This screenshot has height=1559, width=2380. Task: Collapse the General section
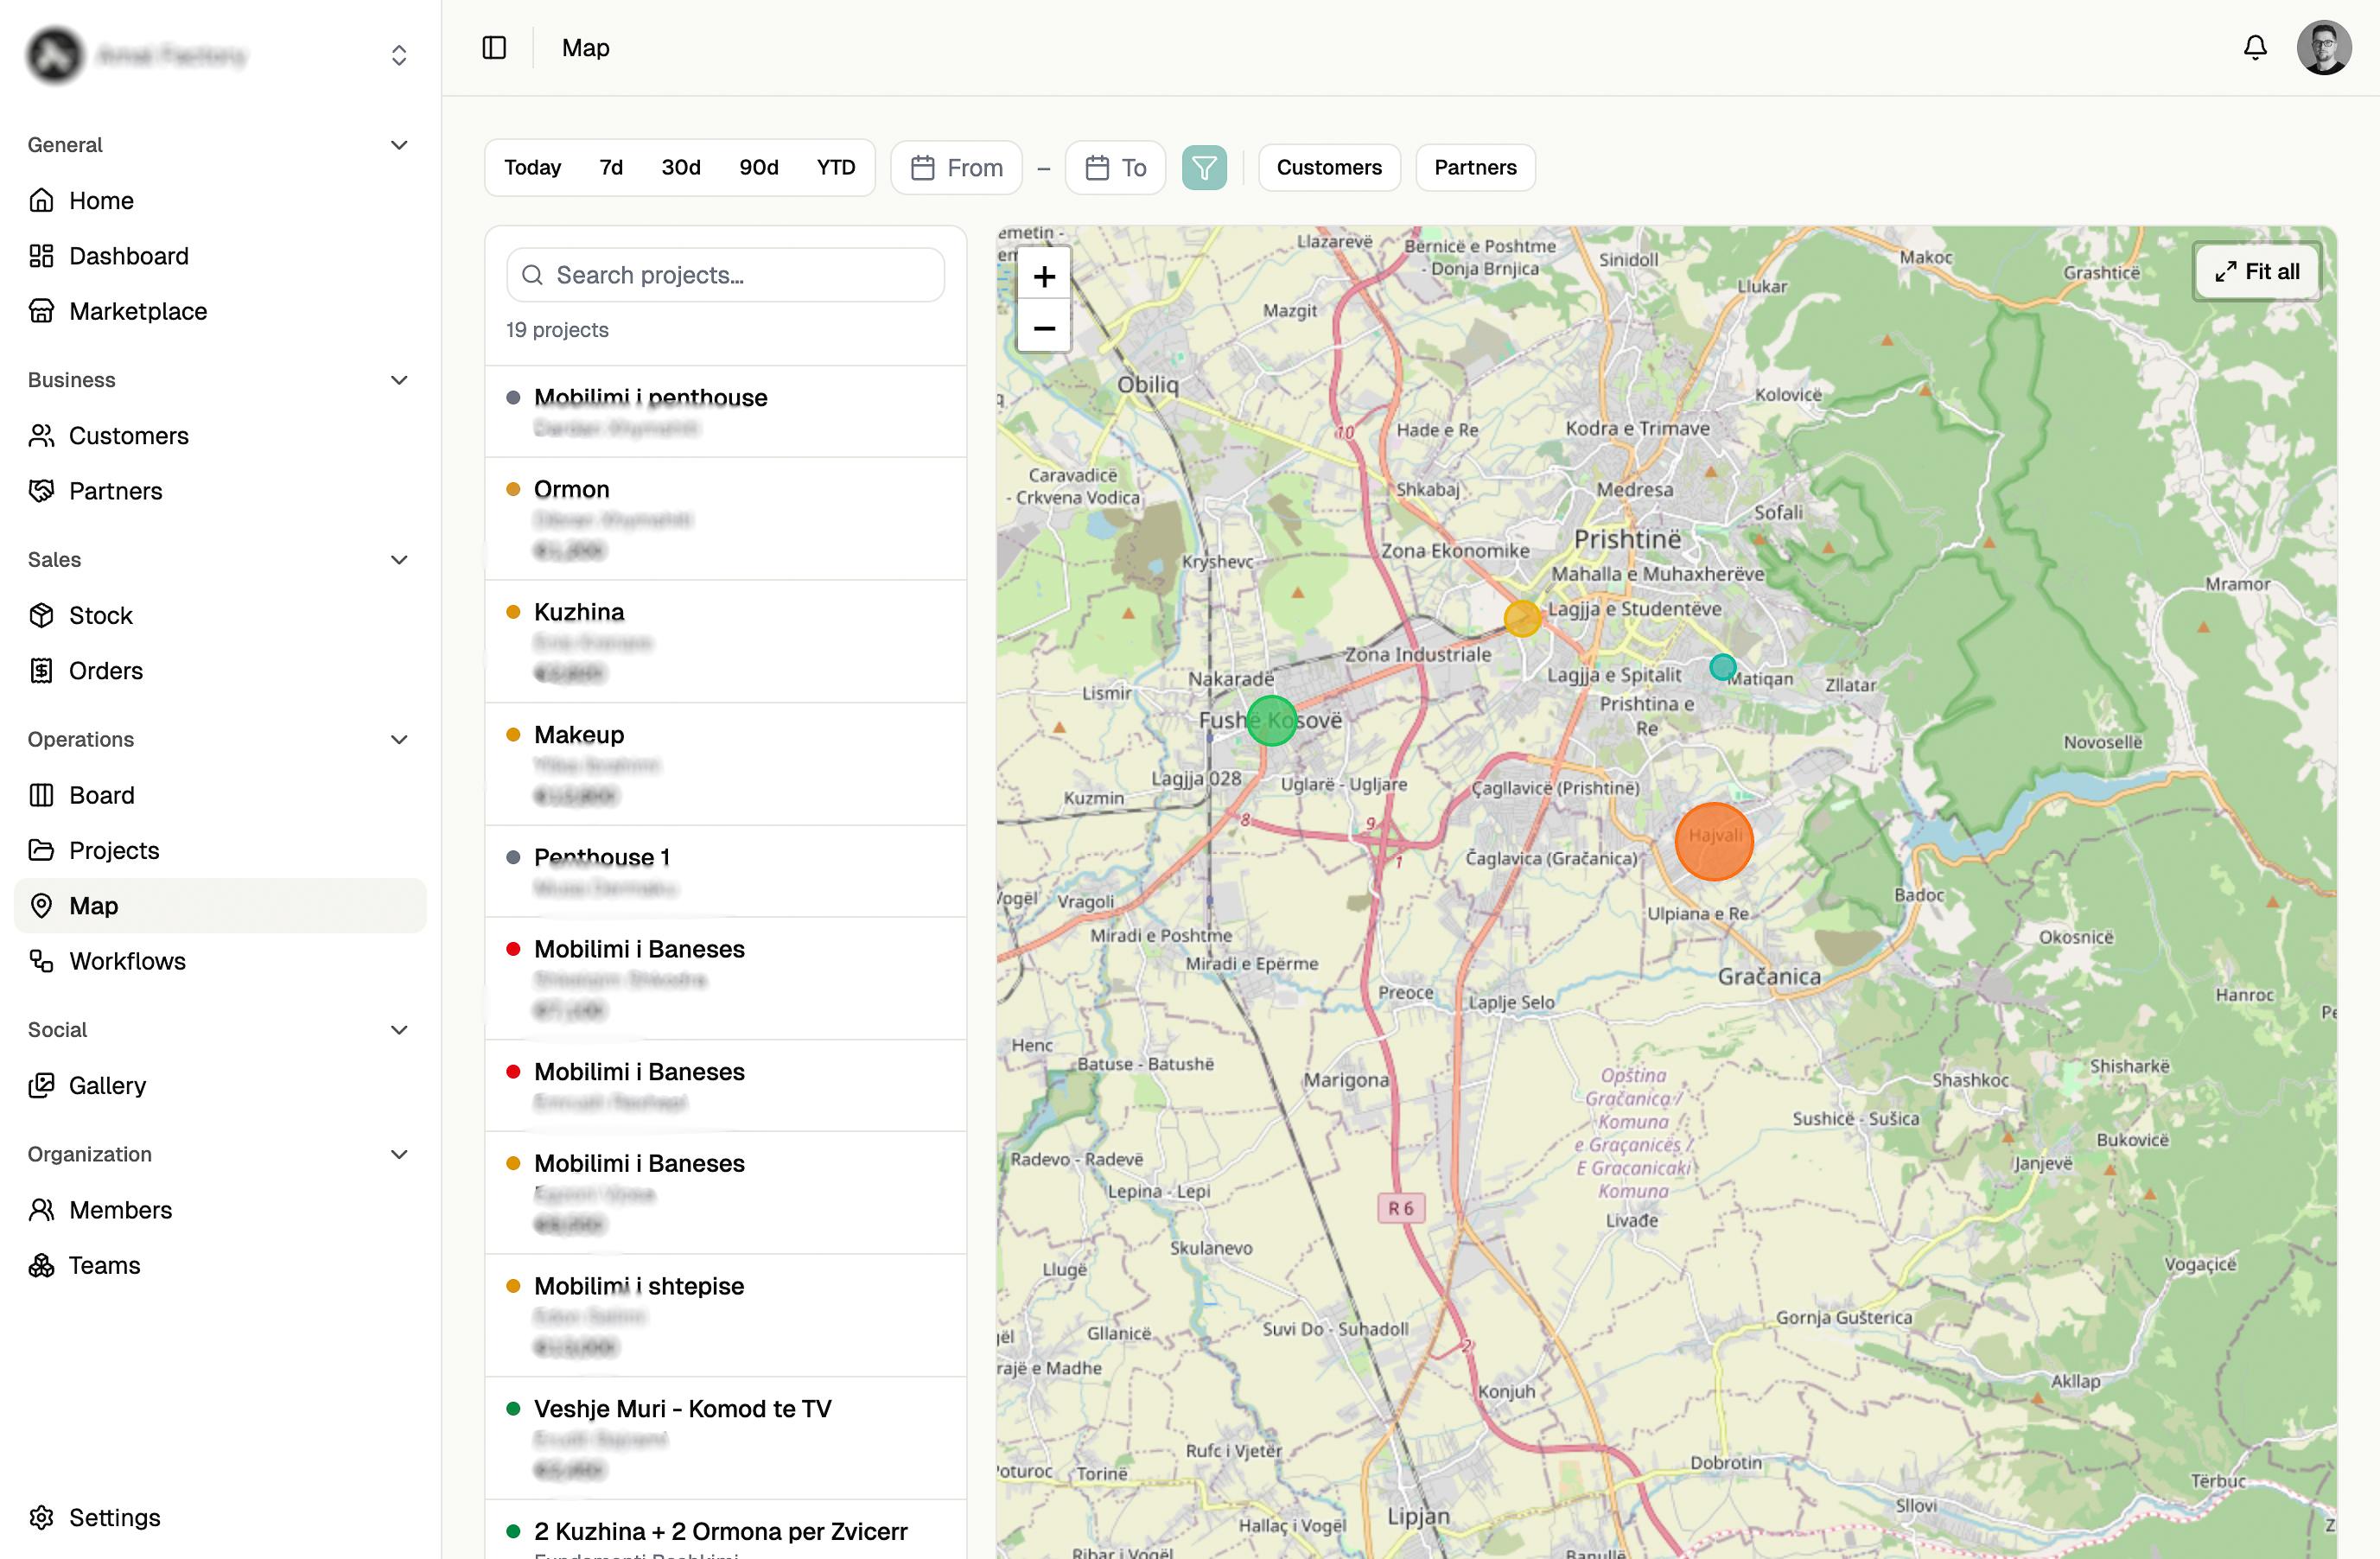pyautogui.click(x=399, y=145)
